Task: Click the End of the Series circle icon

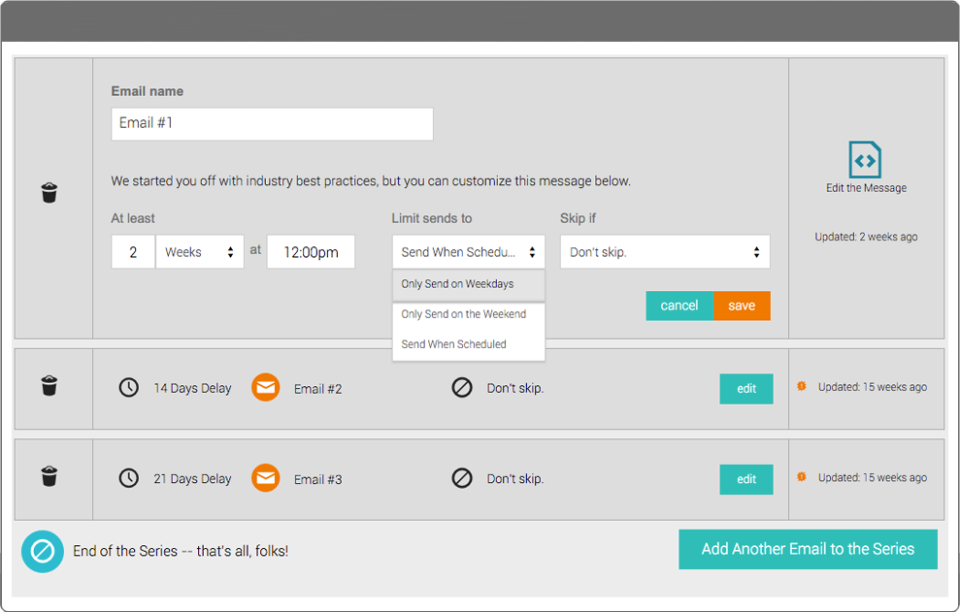Action: pyautogui.click(x=41, y=549)
